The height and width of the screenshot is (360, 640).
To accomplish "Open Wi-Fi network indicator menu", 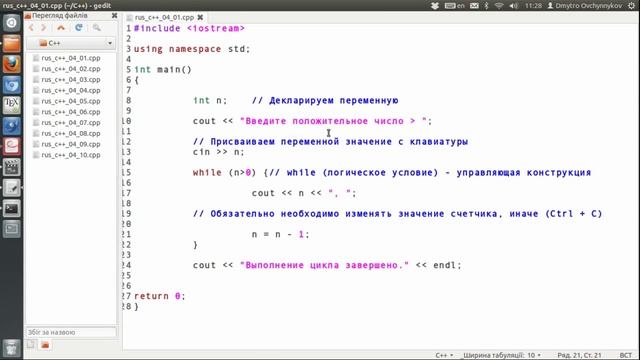I will click(498, 6).
